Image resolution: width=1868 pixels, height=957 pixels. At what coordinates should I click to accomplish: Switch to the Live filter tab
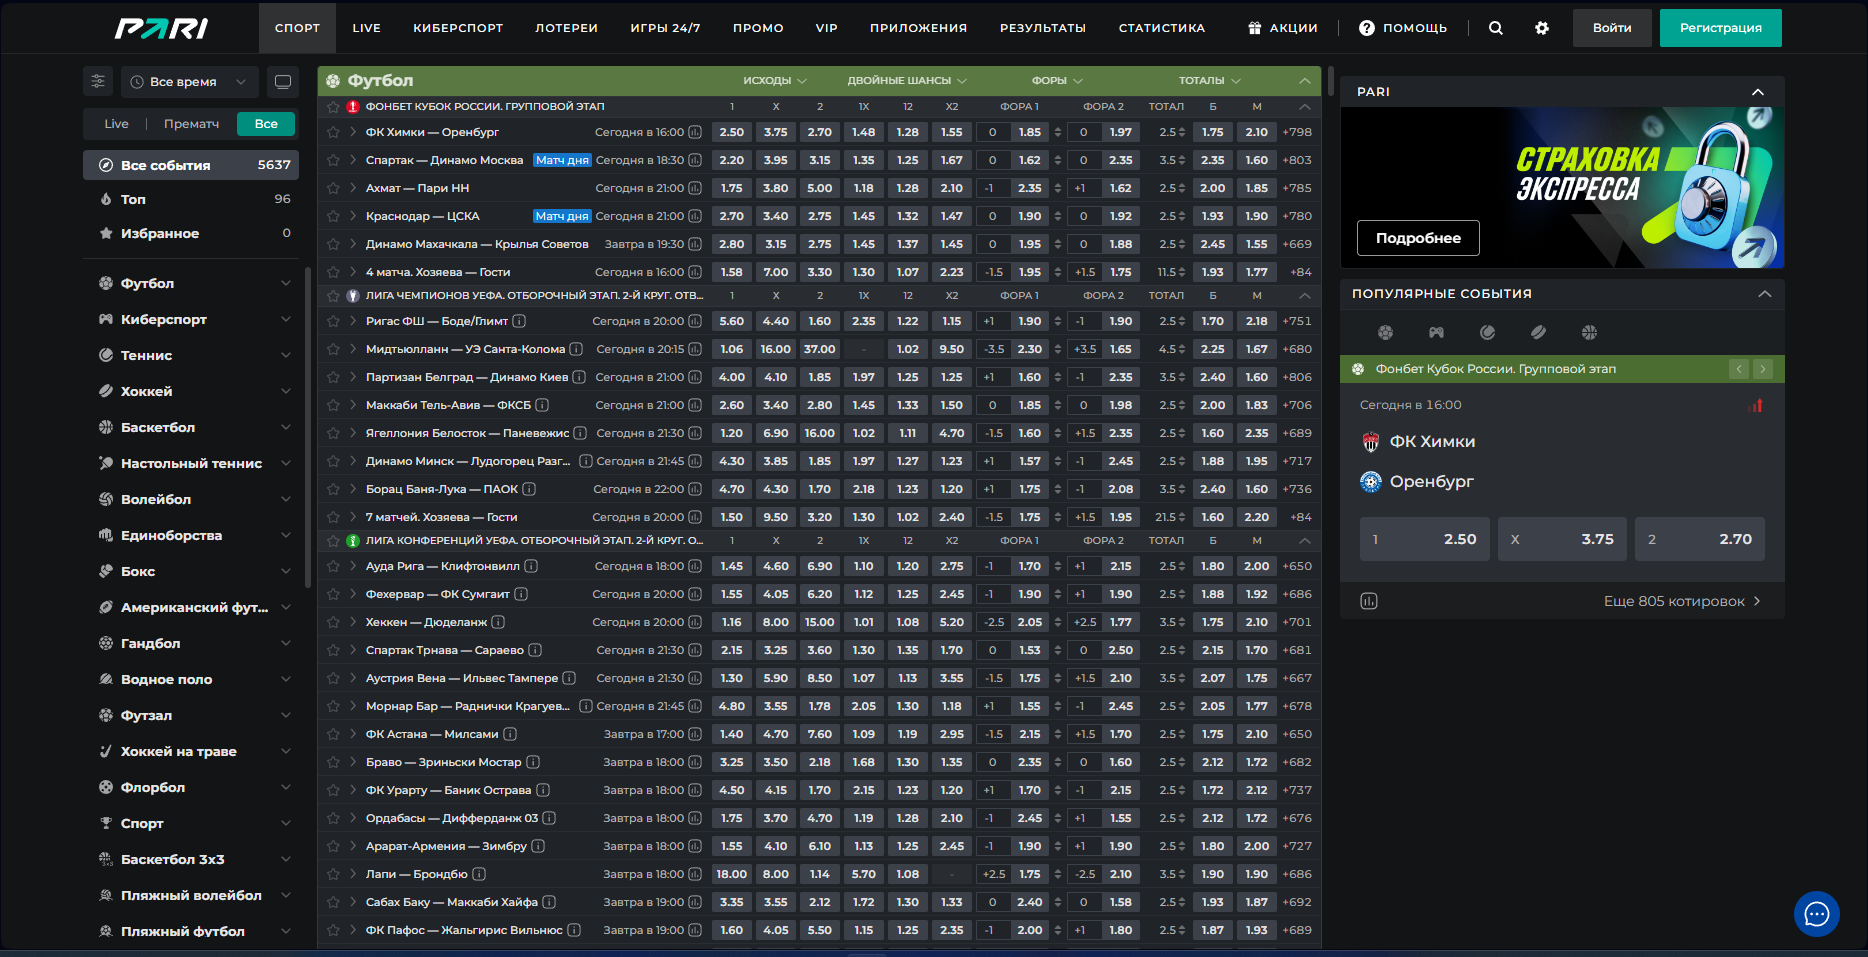point(116,124)
